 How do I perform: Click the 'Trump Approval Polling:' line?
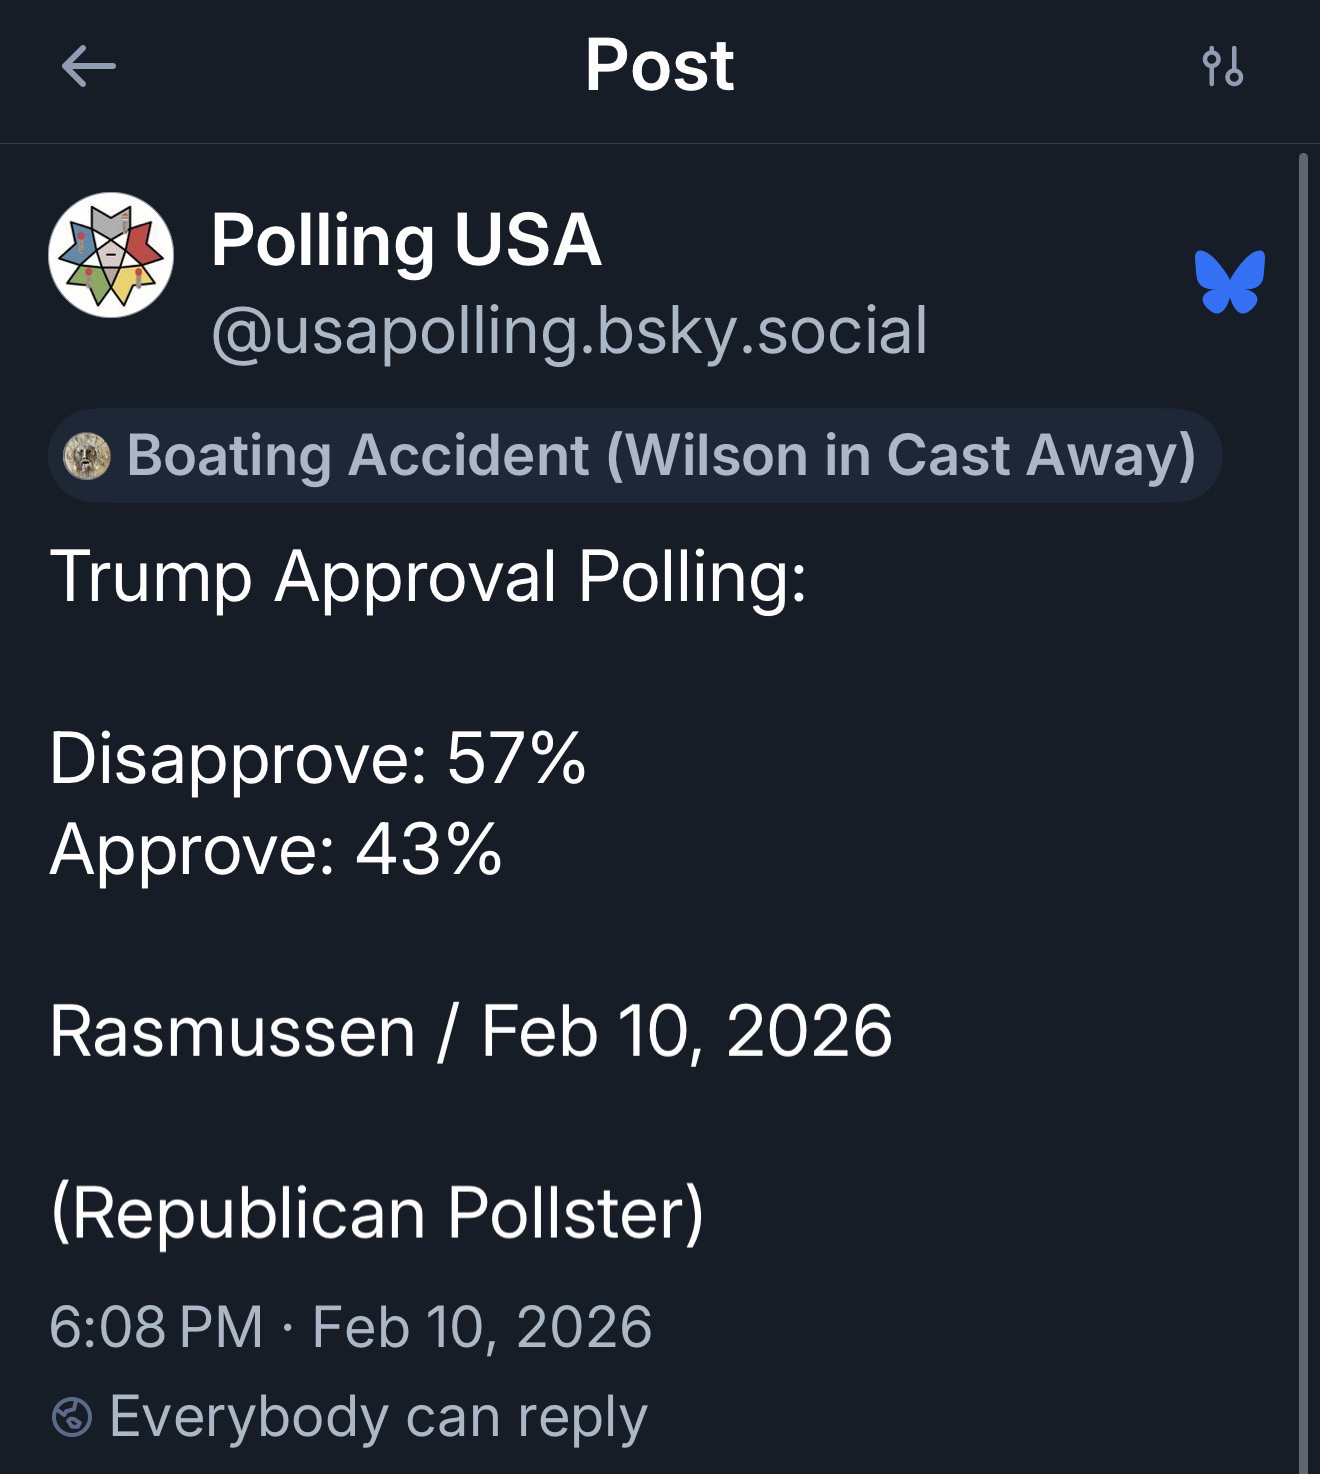coord(428,577)
